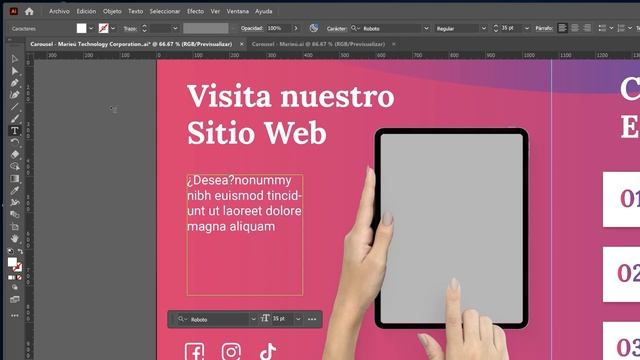The width and height of the screenshot is (640, 360).
Task: Expand the stroke color dropdown
Action: tap(113, 29)
